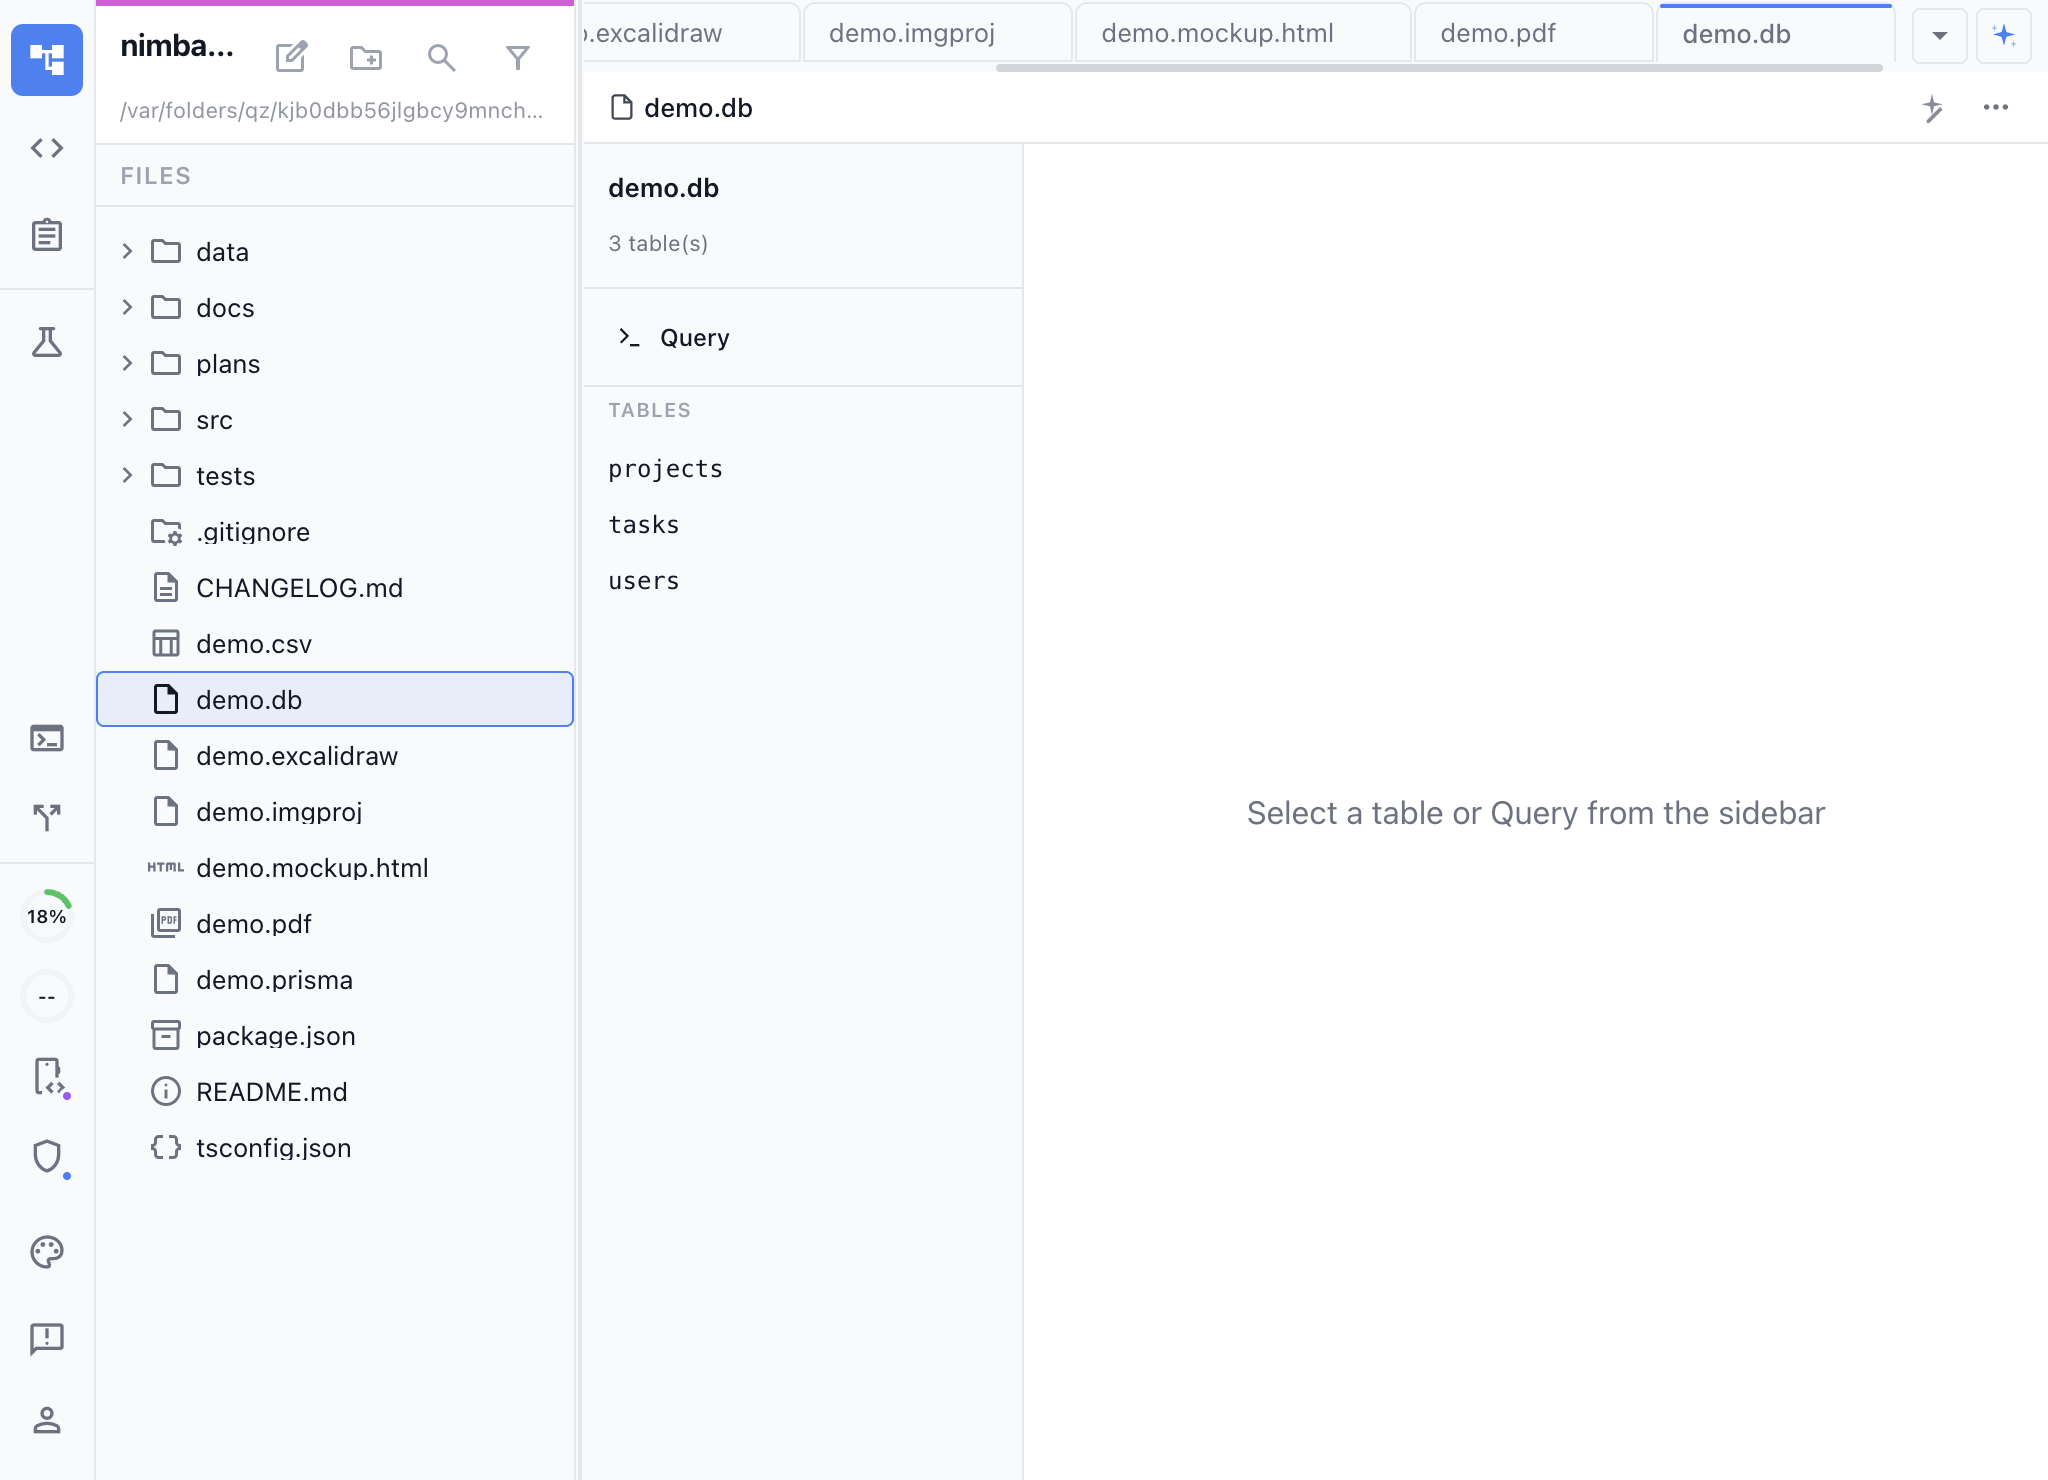Click the AI sparkle button top right
The width and height of the screenshot is (2048, 1480).
(x=2004, y=35)
